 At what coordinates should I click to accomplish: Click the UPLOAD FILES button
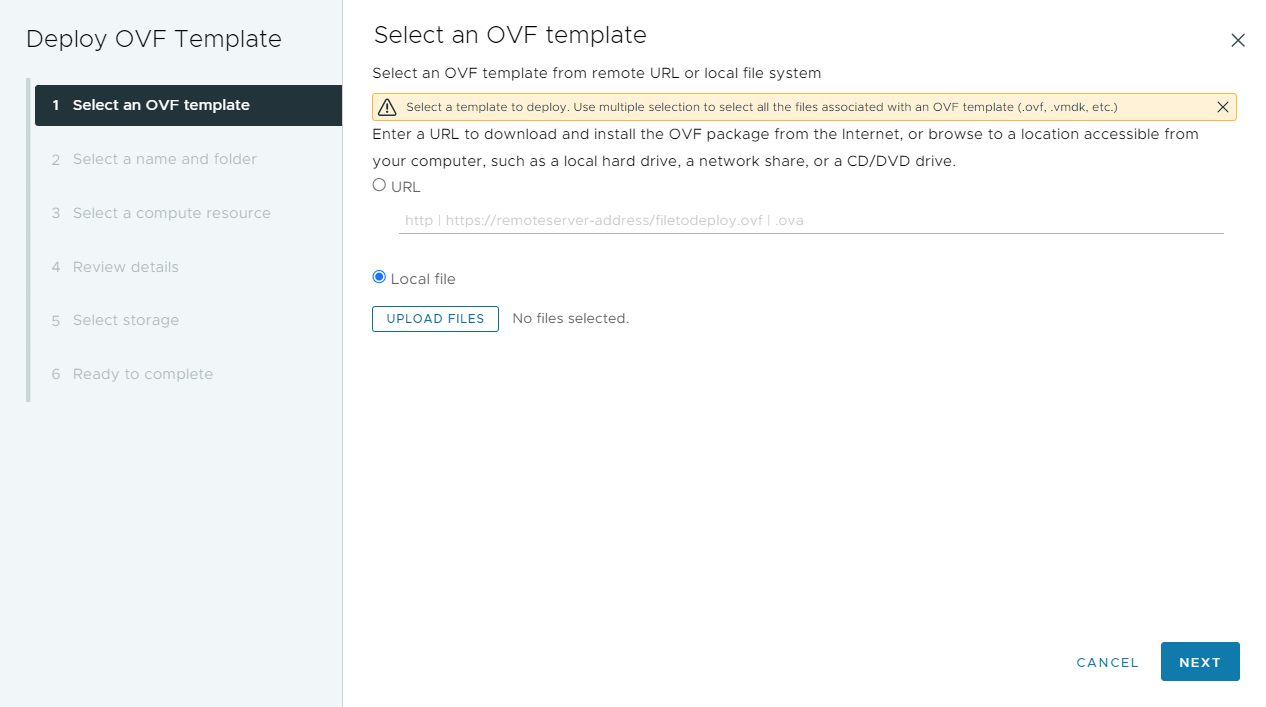(x=435, y=319)
